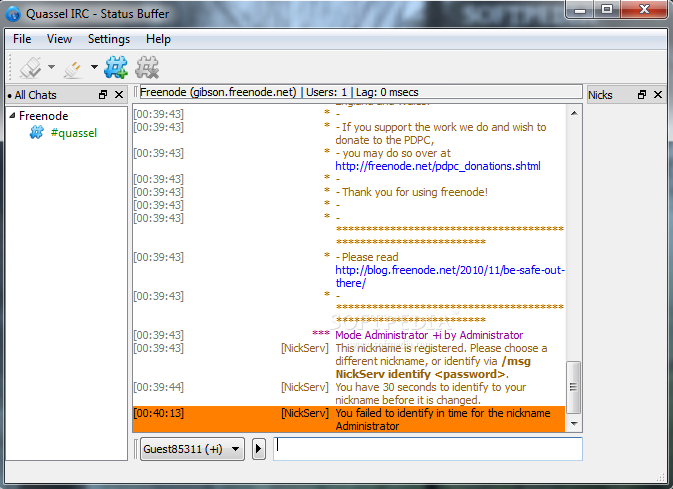Click 'If you support the work we do' message

(441, 134)
